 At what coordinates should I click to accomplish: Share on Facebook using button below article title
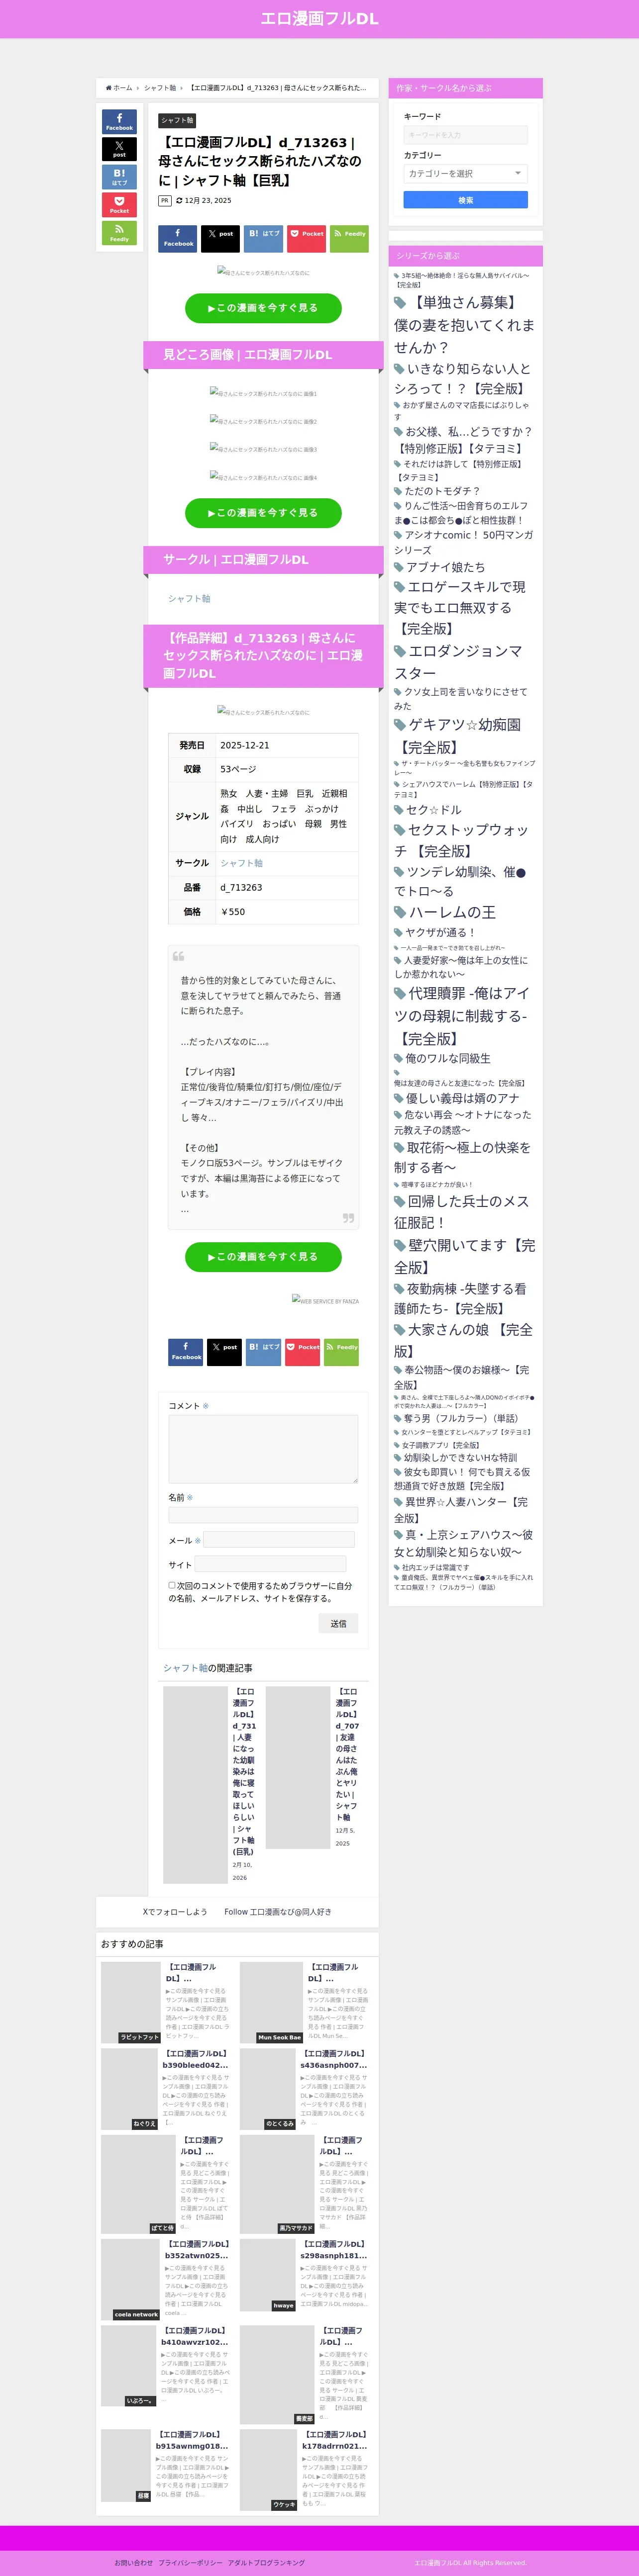[x=178, y=238]
